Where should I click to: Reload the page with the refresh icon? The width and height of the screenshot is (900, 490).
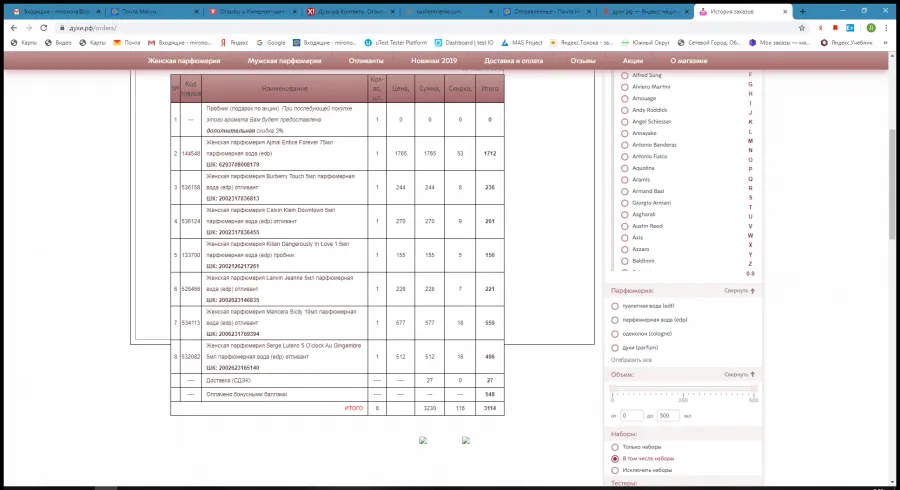pyautogui.click(x=44, y=28)
